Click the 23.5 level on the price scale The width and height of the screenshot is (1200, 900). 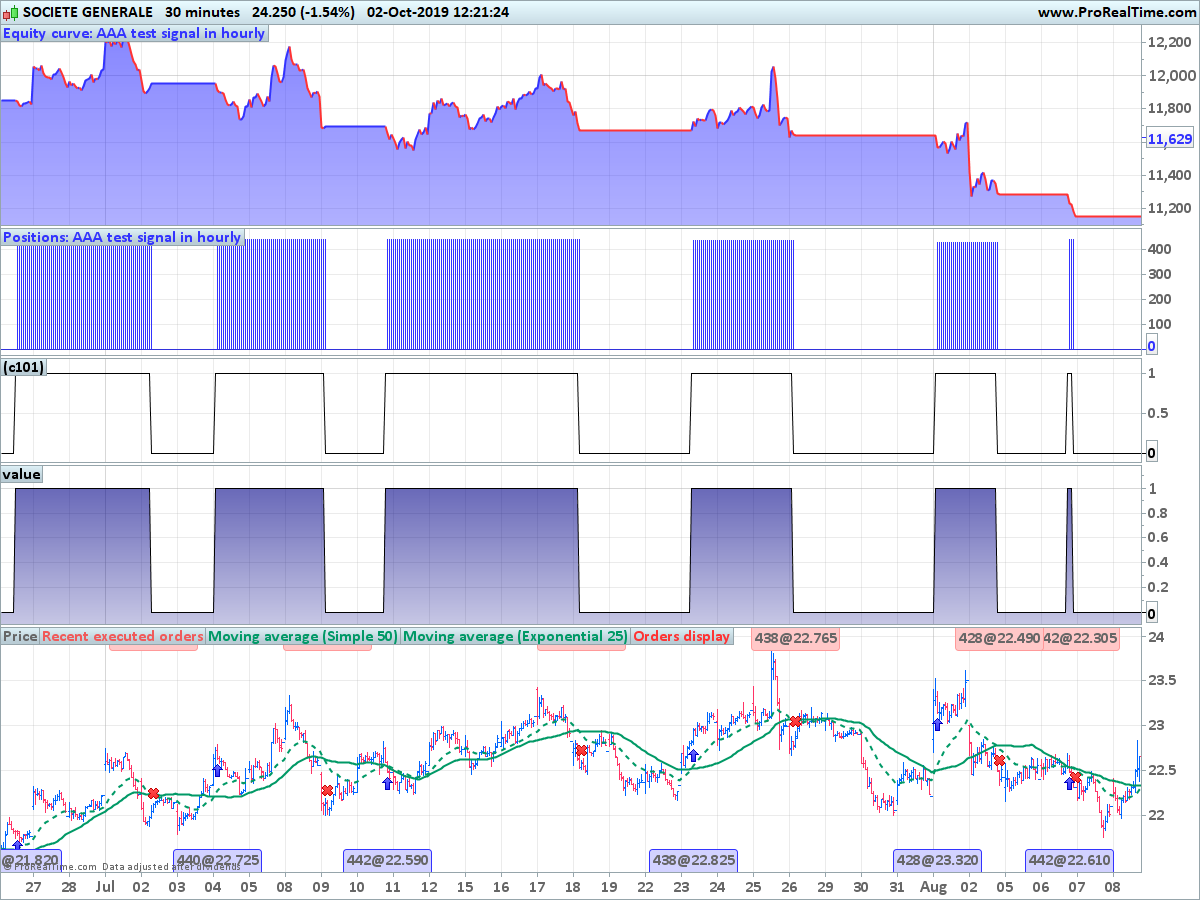point(1160,681)
